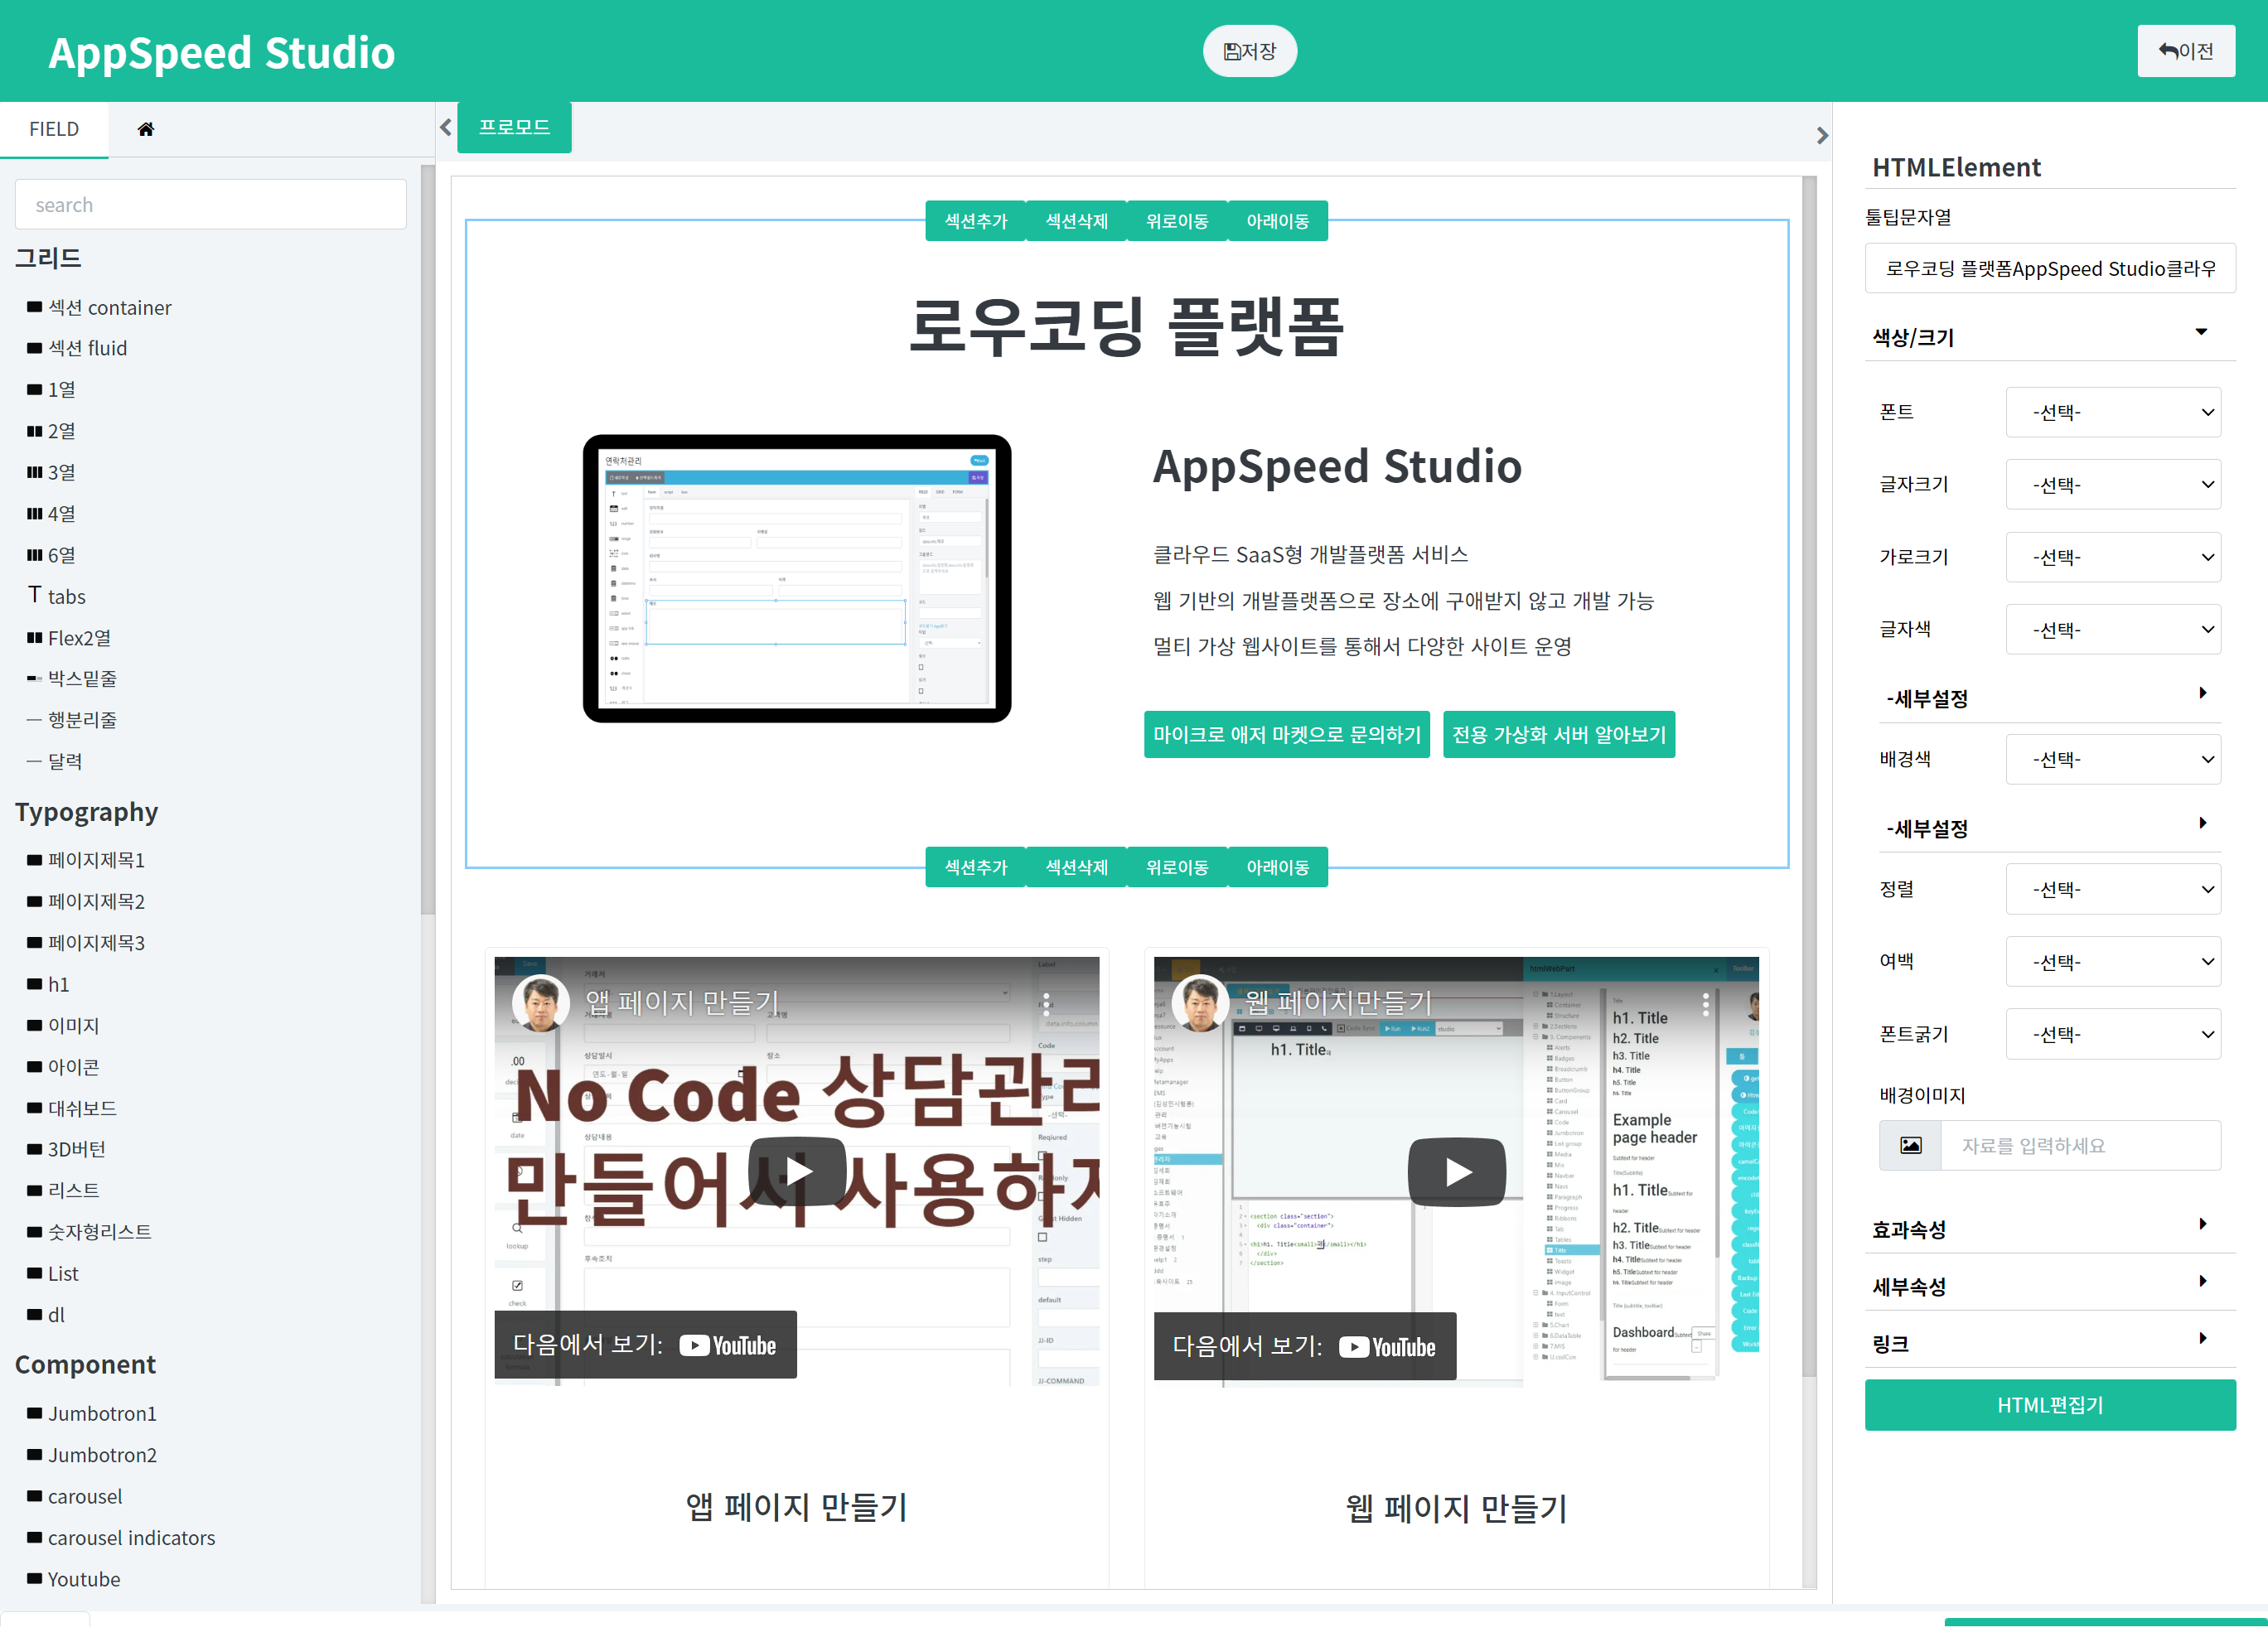
Task: Open the 가로크기 dropdown
Action: pos(2113,557)
